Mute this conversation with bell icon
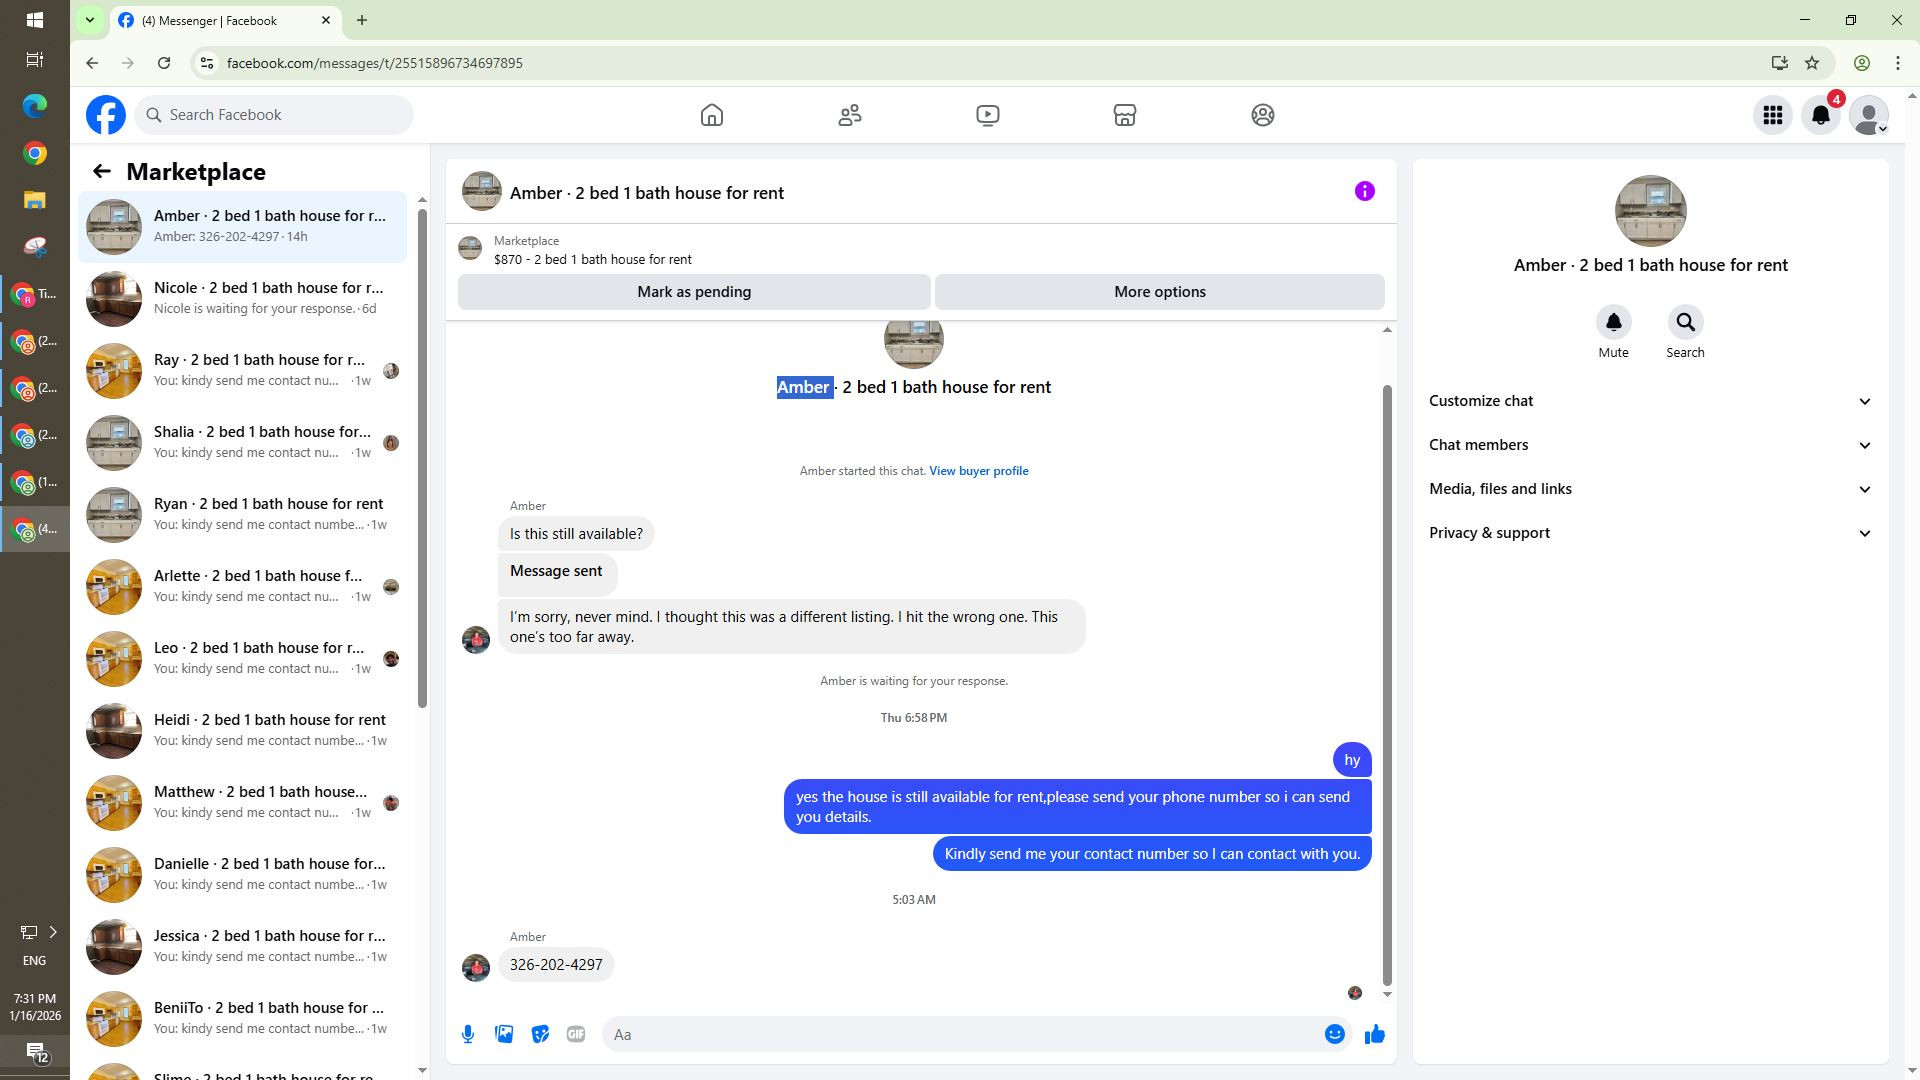The width and height of the screenshot is (1920, 1080). (1613, 323)
